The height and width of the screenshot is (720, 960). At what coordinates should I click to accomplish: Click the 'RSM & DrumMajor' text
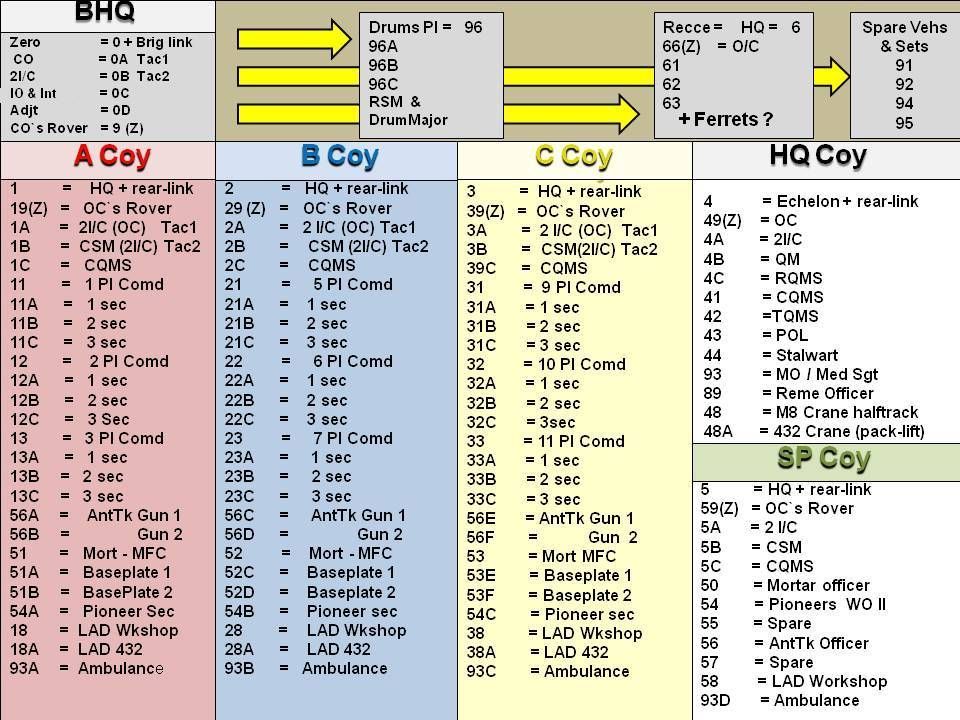point(408,111)
